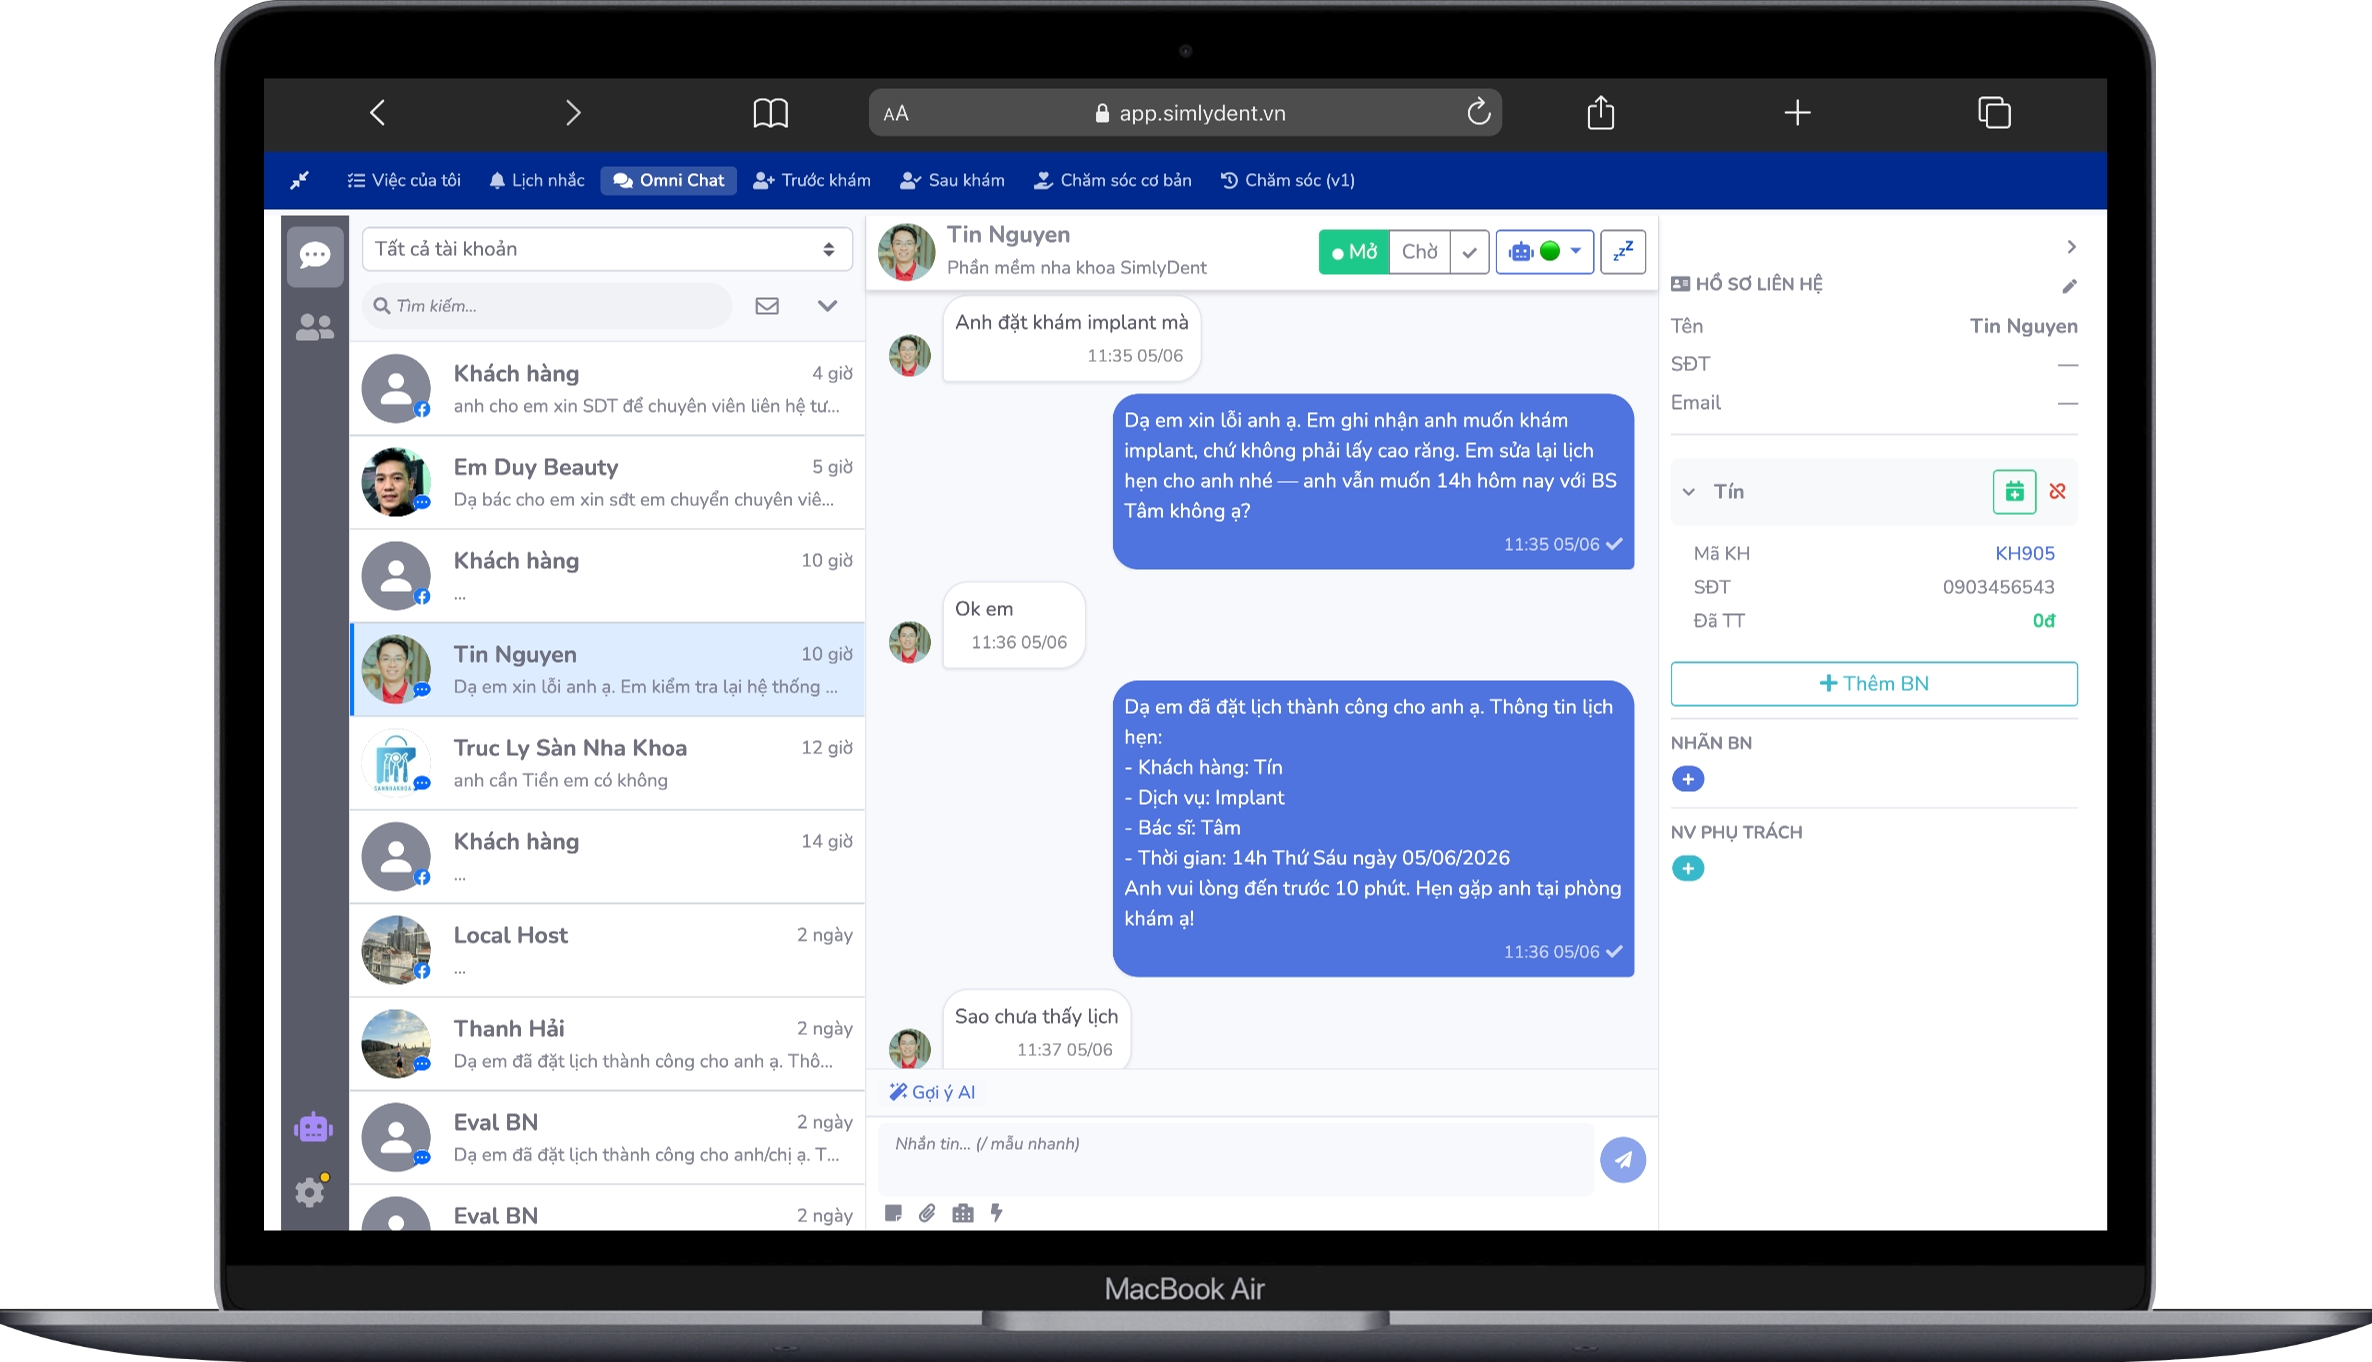
Task: Click the 'Ok em' message bubble
Action: click(x=1013, y=624)
